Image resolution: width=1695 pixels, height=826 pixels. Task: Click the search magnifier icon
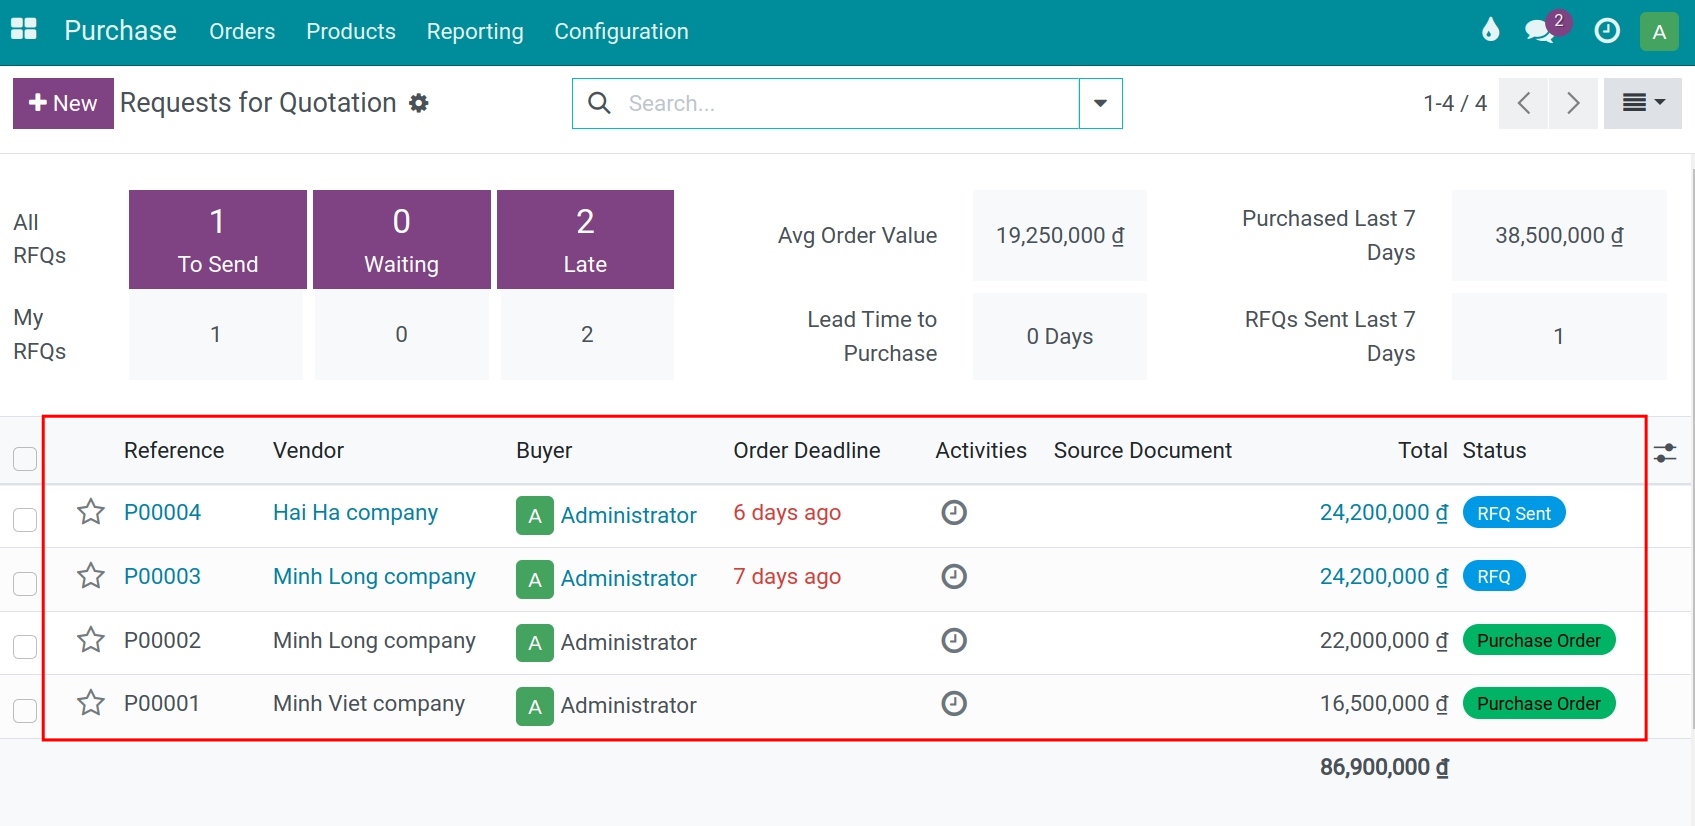(599, 103)
